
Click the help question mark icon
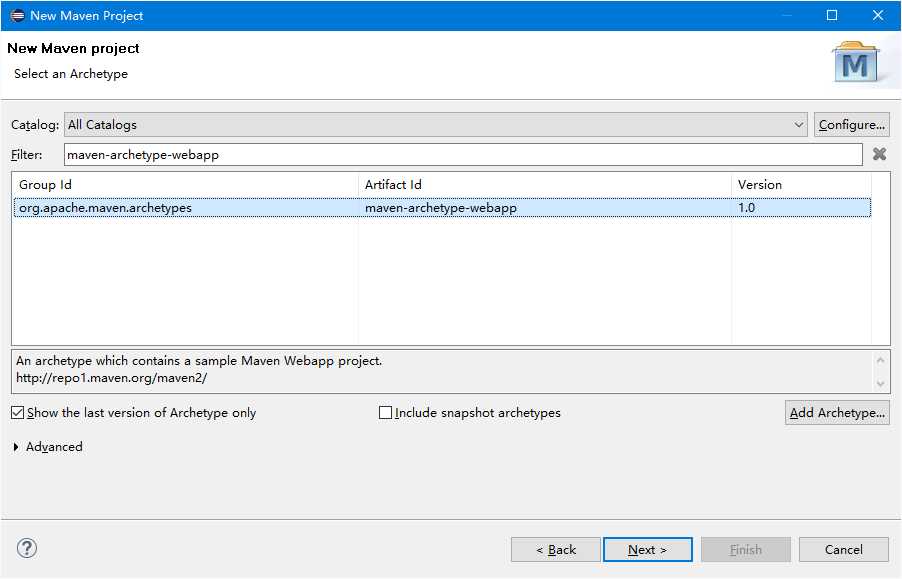[27, 548]
